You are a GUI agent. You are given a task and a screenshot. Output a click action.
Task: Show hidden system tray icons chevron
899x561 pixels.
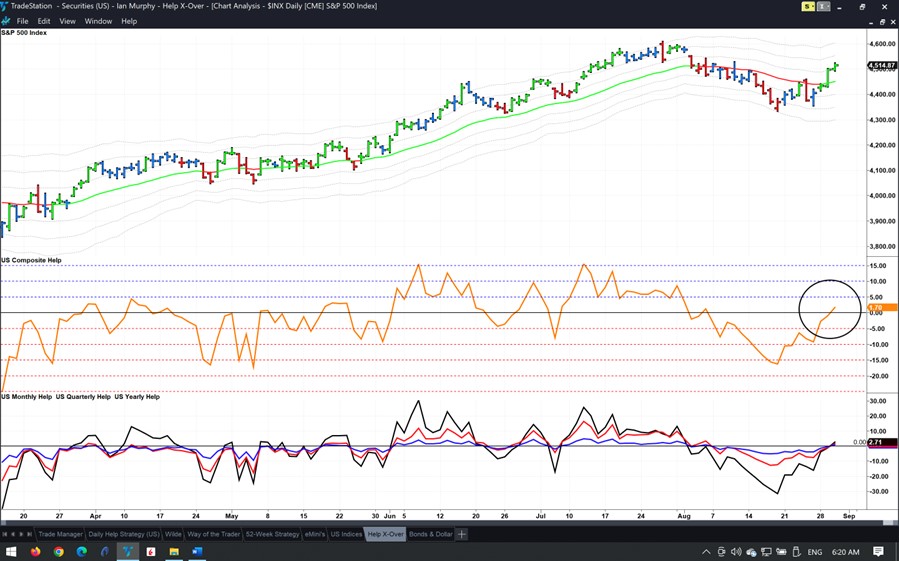coord(706,551)
